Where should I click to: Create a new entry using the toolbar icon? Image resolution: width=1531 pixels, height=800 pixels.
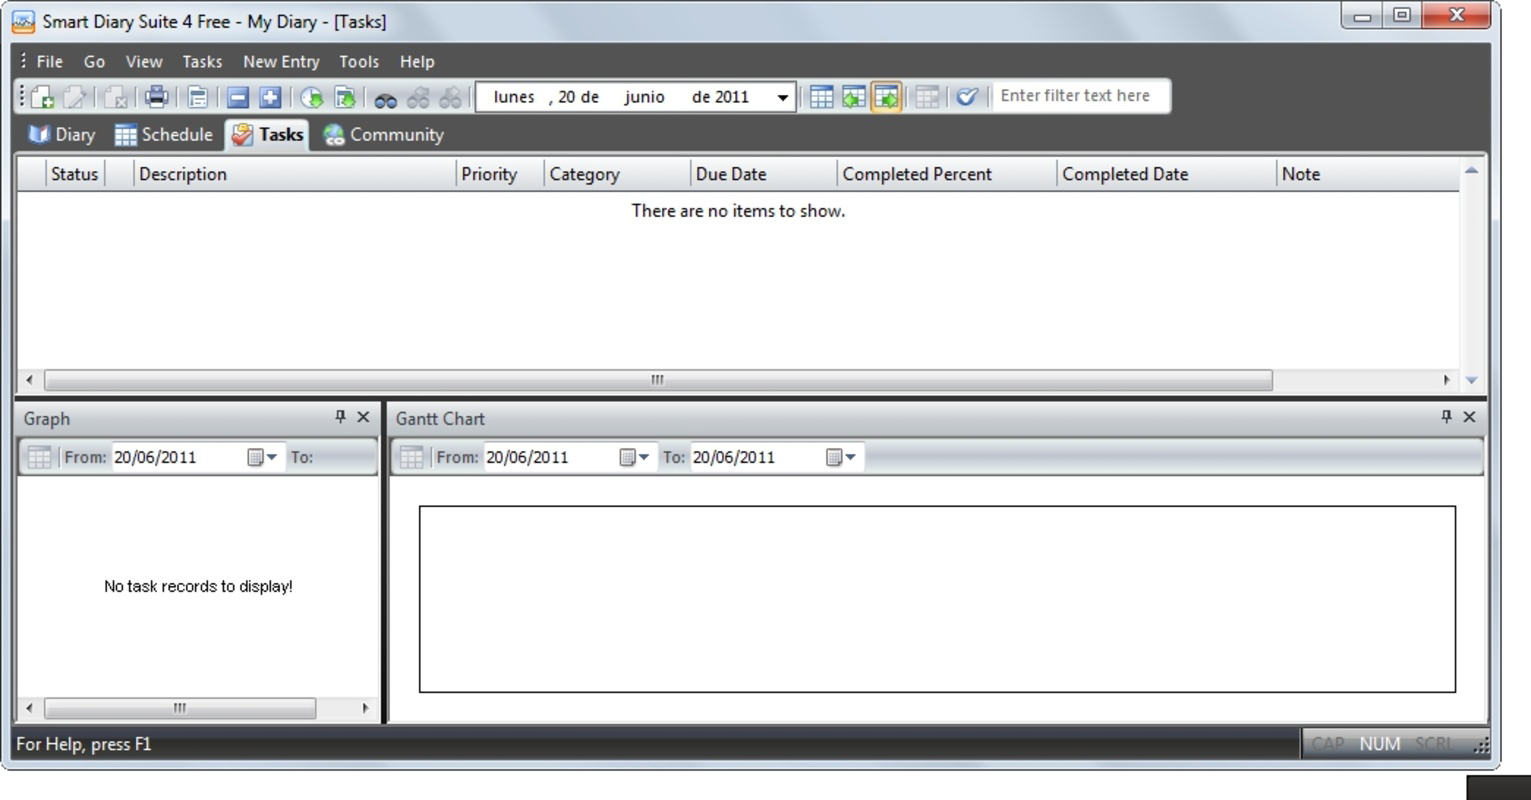click(x=41, y=96)
